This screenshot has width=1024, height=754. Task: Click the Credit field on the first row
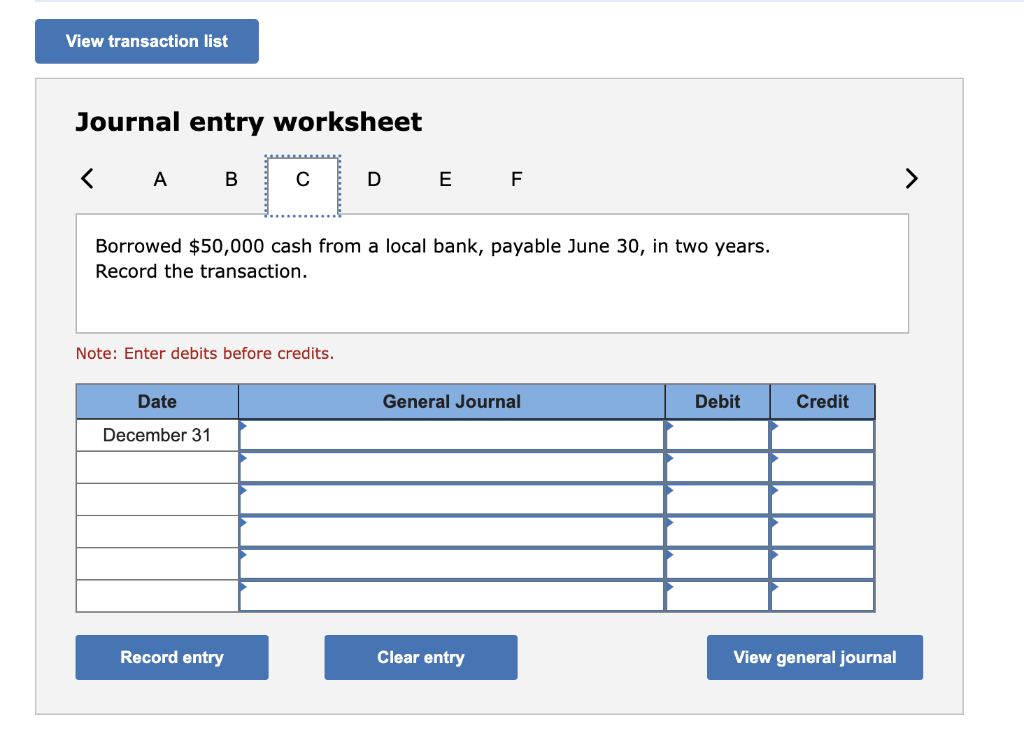tap(822, 435)
